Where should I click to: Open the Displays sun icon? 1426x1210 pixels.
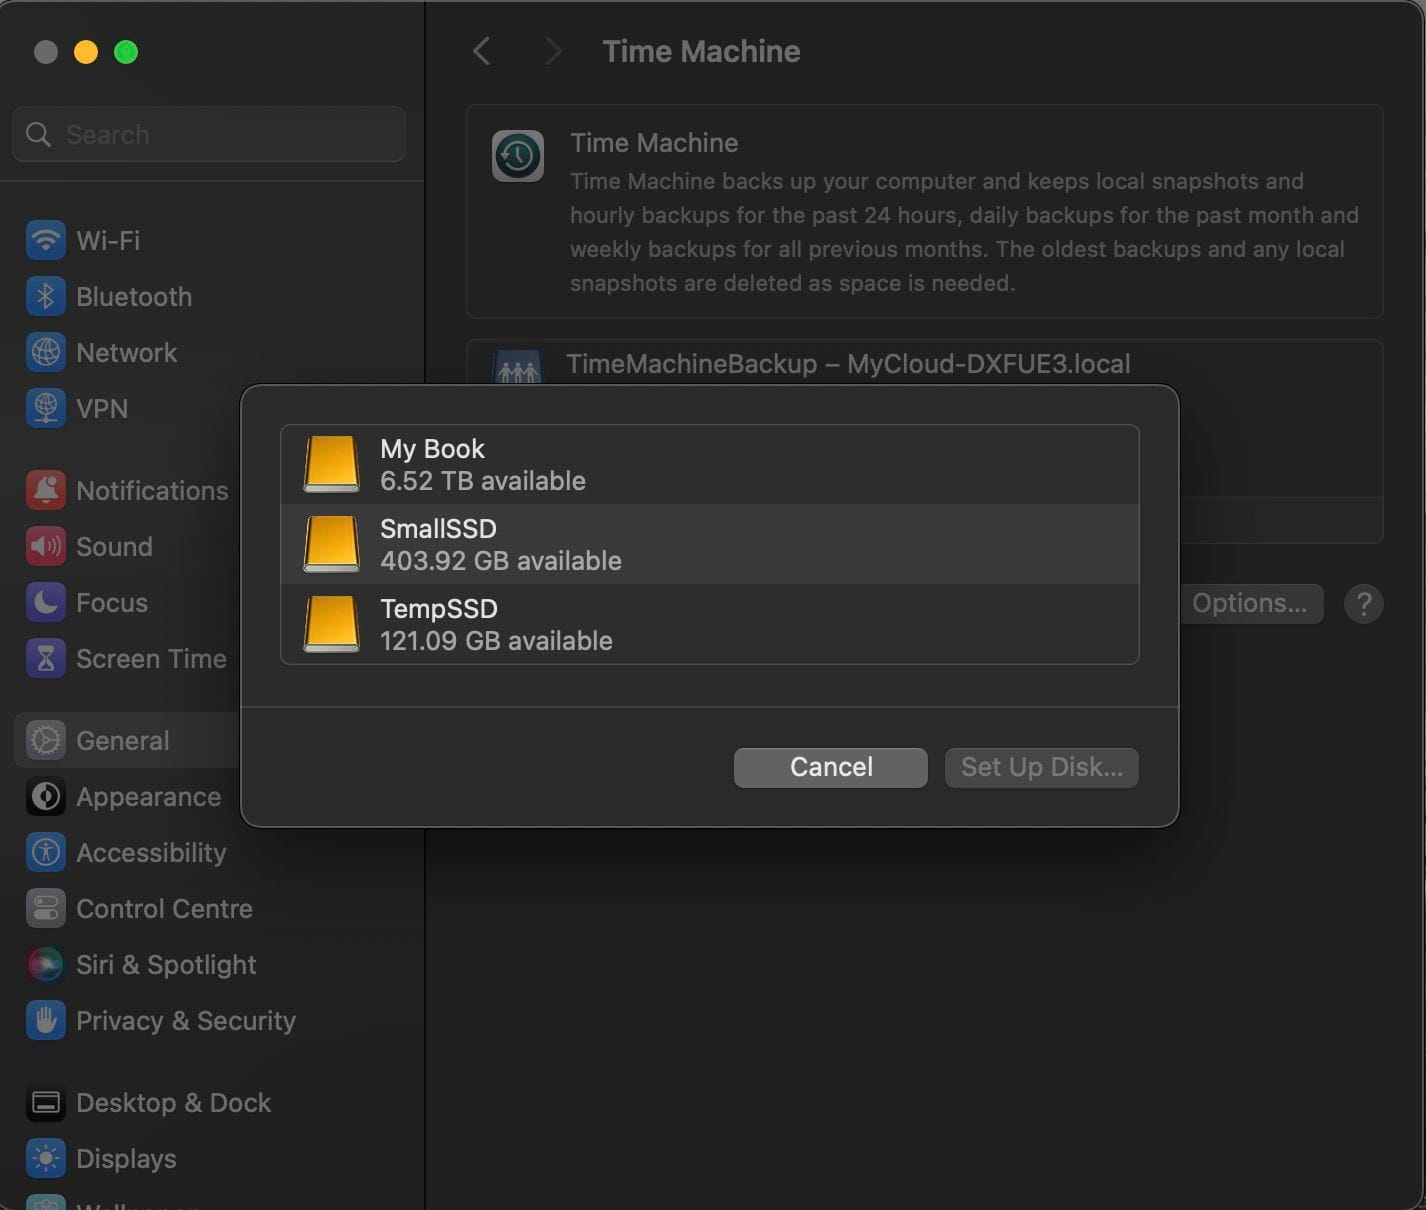45,1158
